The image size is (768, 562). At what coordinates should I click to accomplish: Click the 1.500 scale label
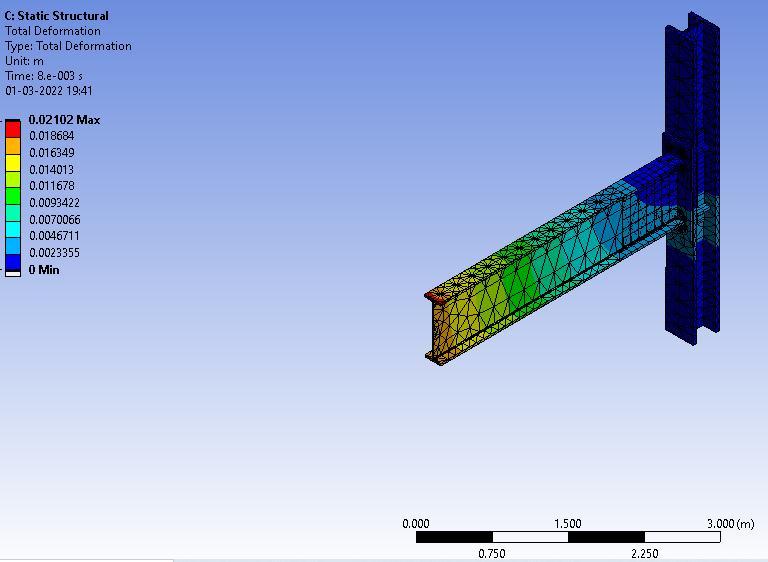[568, 524]
